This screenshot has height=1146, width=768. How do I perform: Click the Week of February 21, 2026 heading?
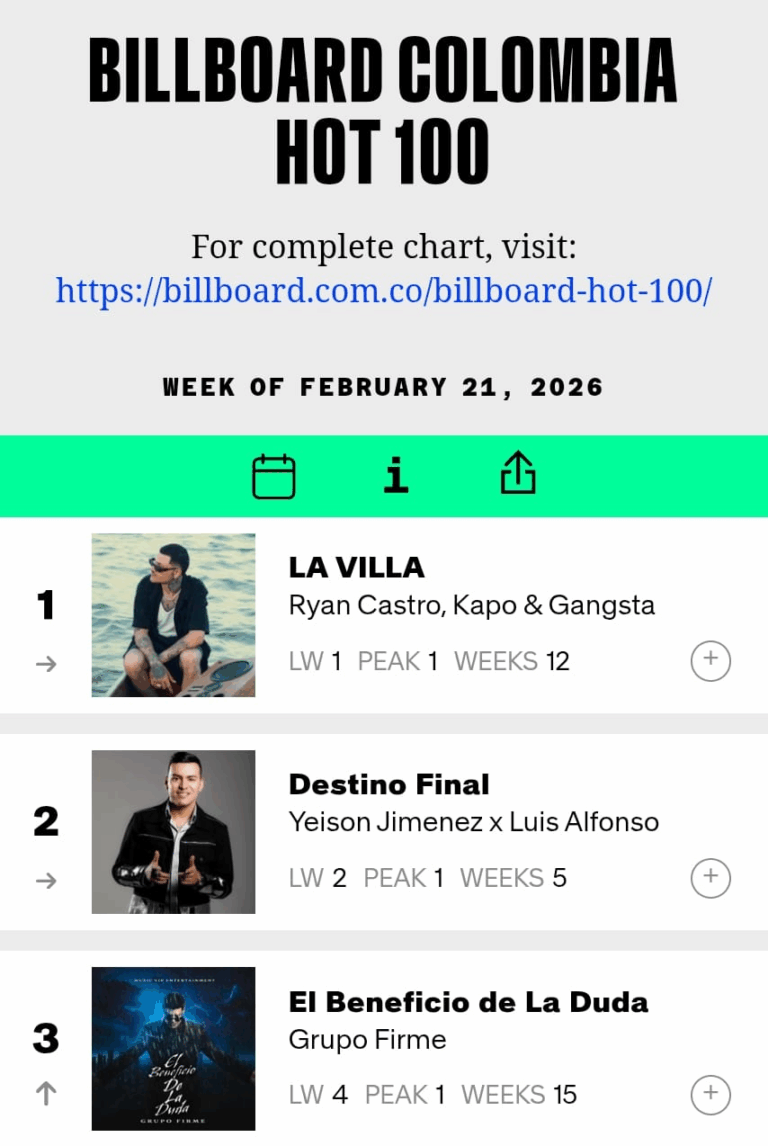pos(383,387)
